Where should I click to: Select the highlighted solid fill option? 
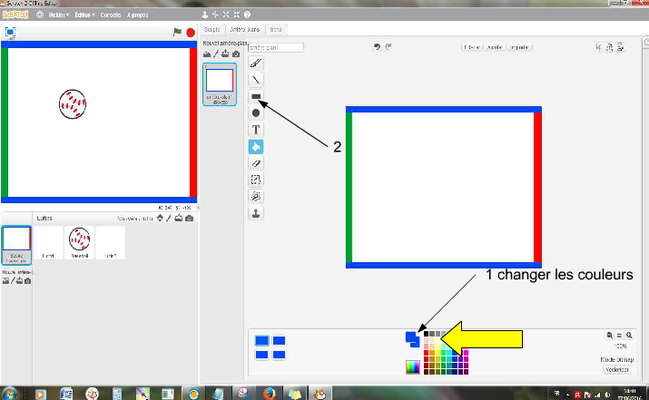tap(262, 340)
